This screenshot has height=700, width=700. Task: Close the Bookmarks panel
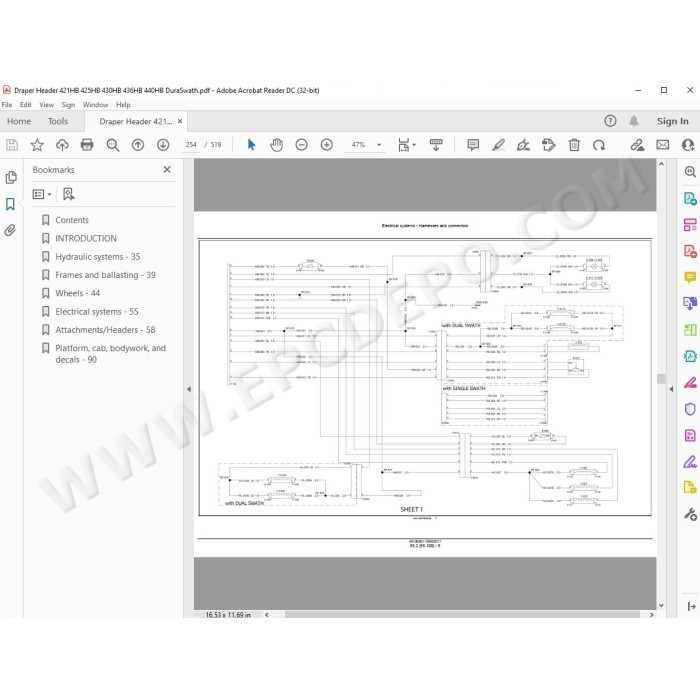167,169
